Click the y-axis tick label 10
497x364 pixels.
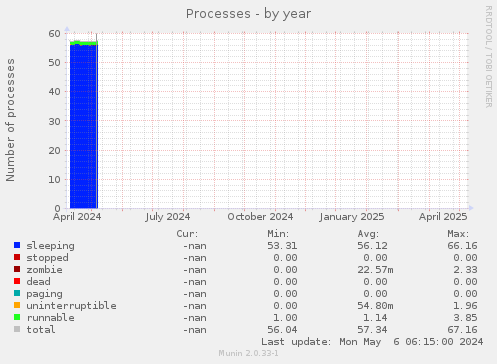coord(55,180)
